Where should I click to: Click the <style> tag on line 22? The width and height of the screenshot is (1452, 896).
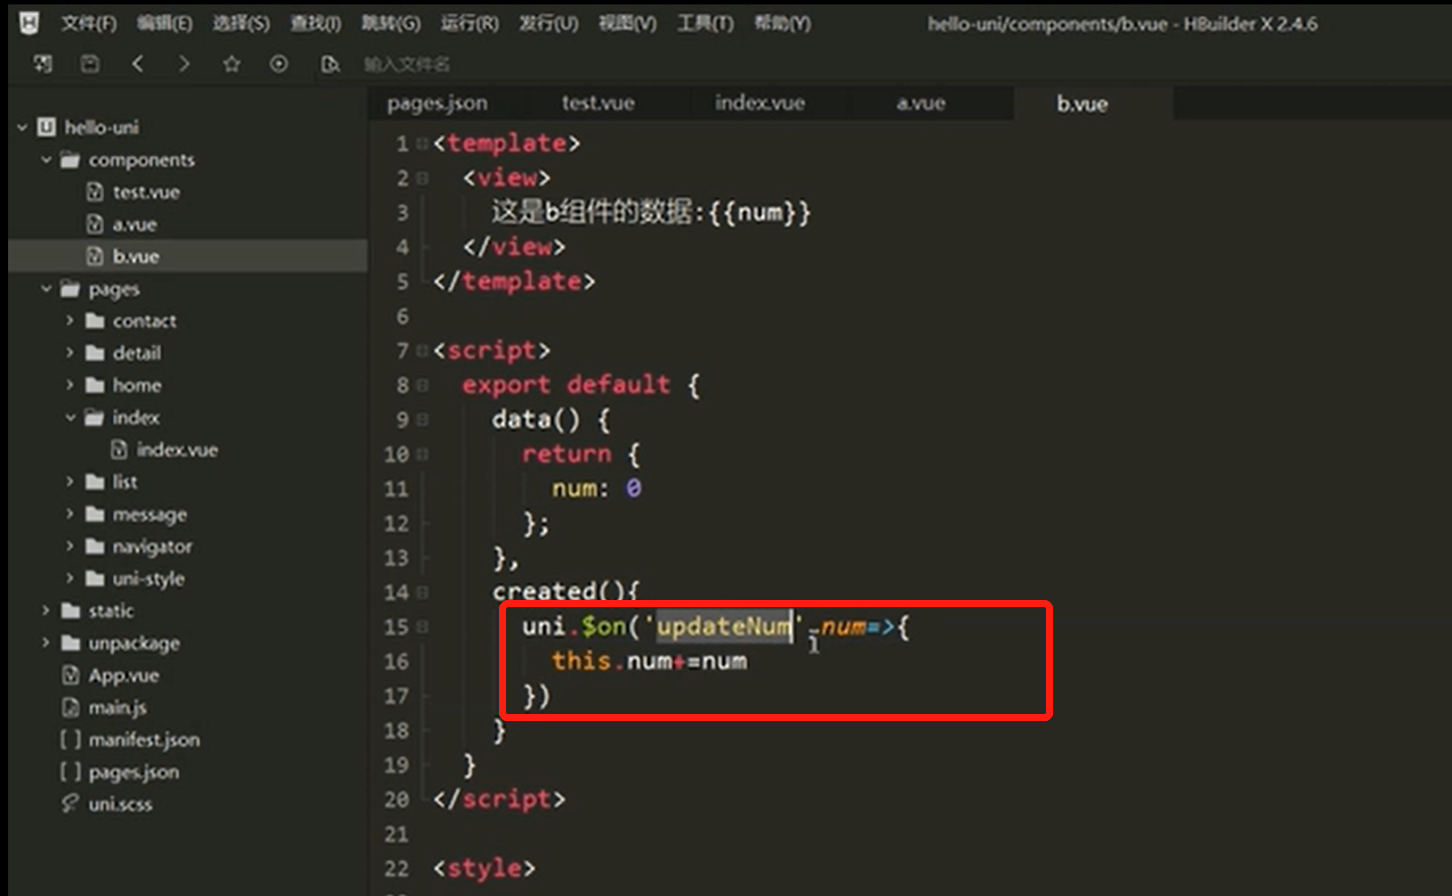484,868
